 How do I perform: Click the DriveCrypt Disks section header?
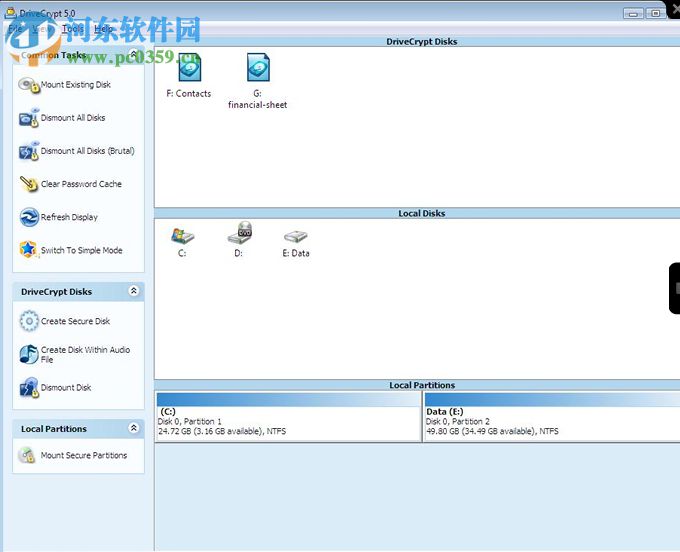[422, 42]
